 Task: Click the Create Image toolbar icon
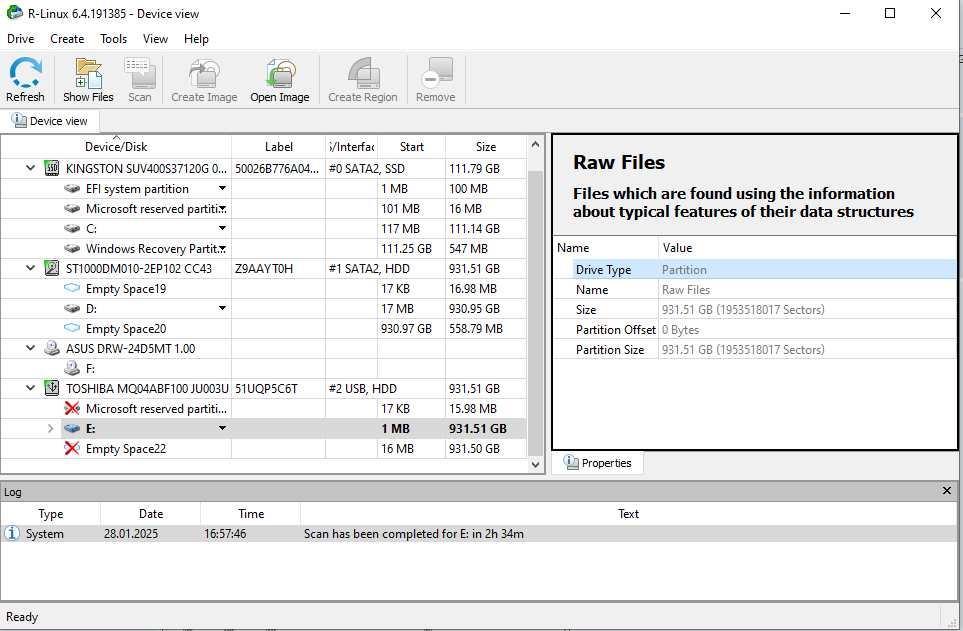pos(204,80)
